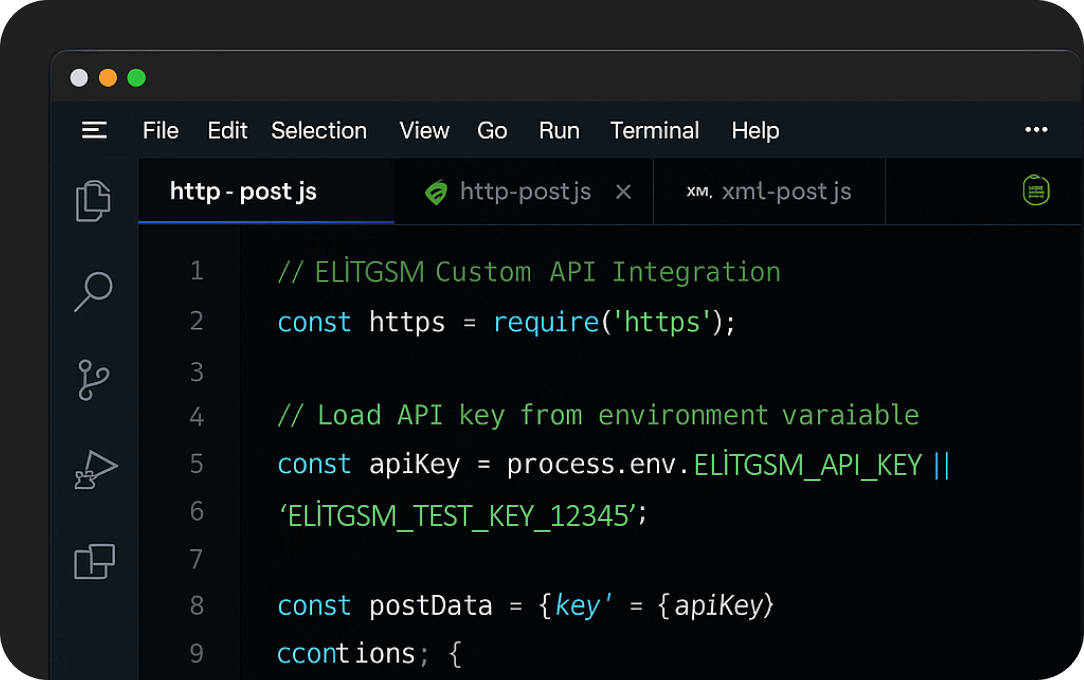The height and width of the screenshot is (680, 1084).
Task: Click the '||' operator in line 5
Action: [942, 464]
